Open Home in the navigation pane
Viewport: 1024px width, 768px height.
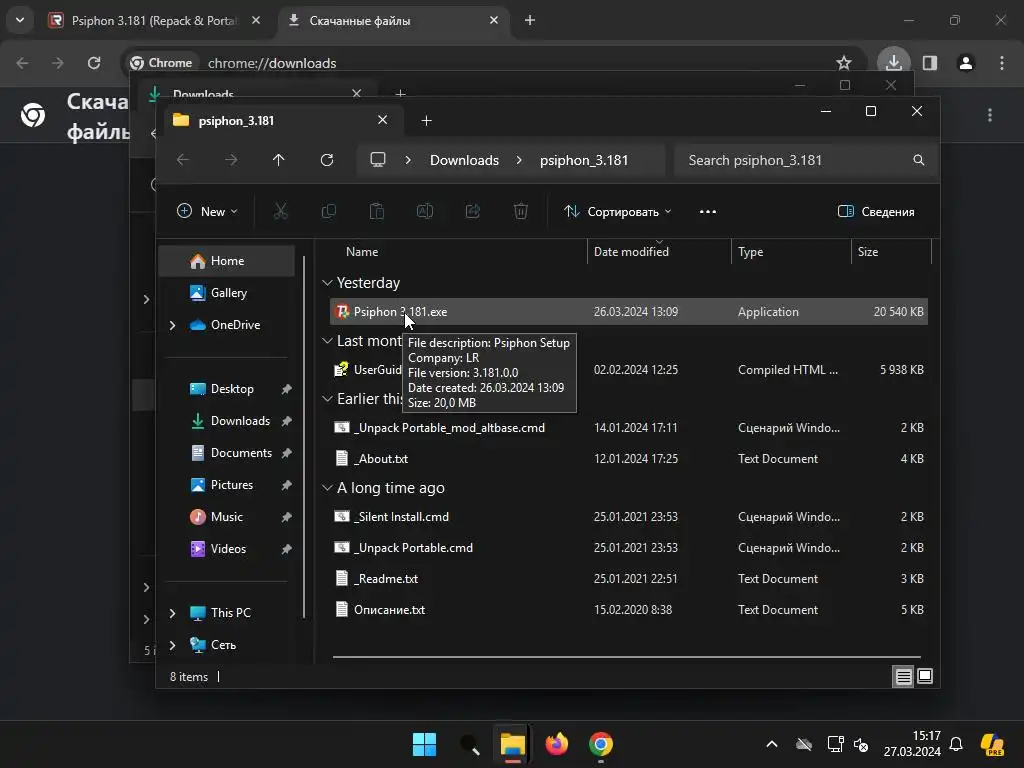[x=227, y=261]
